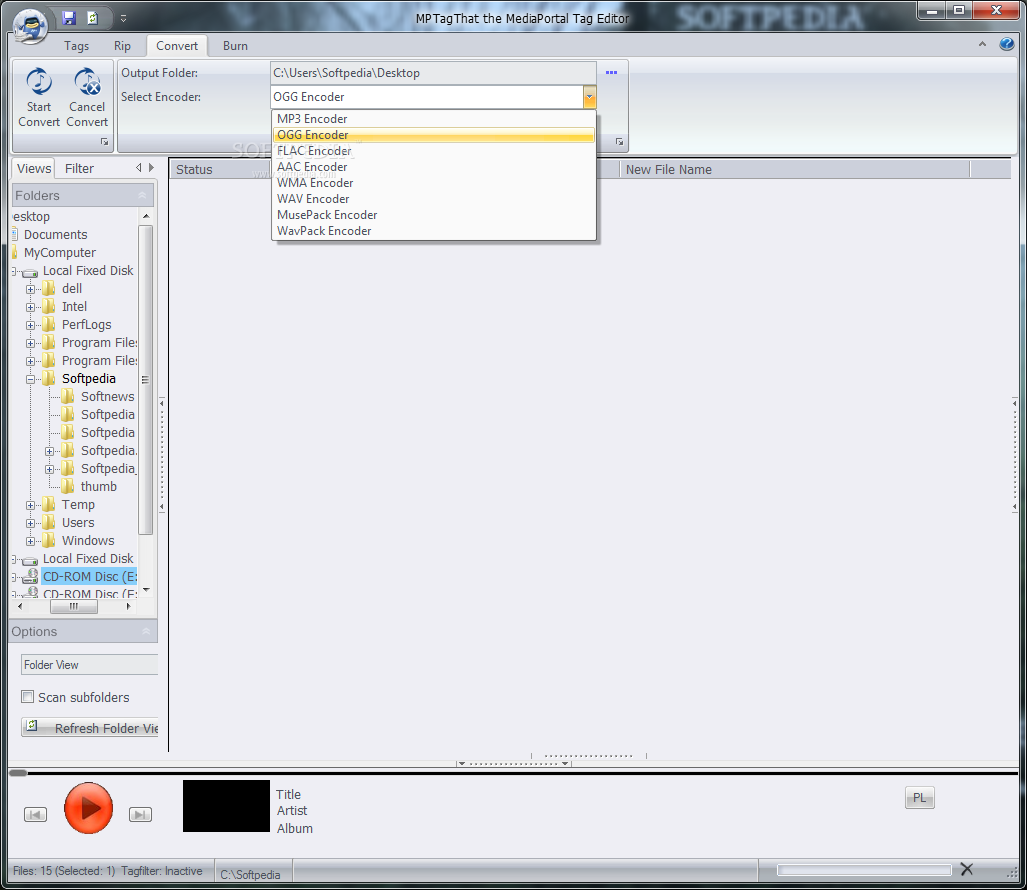Screen dimensions: 1027x890
Task: Switch to the Rip ribbon tab
Action: click(x=122, y=46)
